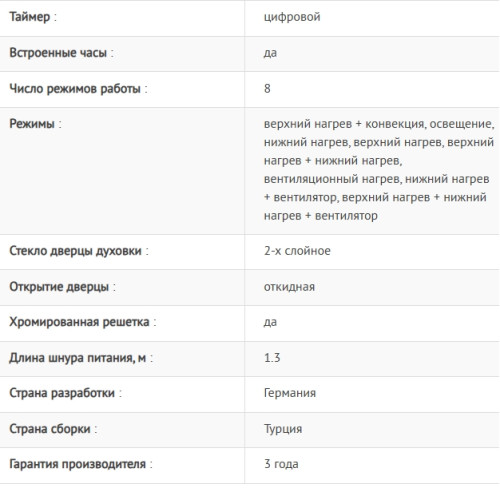Screen dimensions: 500x492
Task: Click the 'Германия' country value
Action: click(x=290, y=393)
